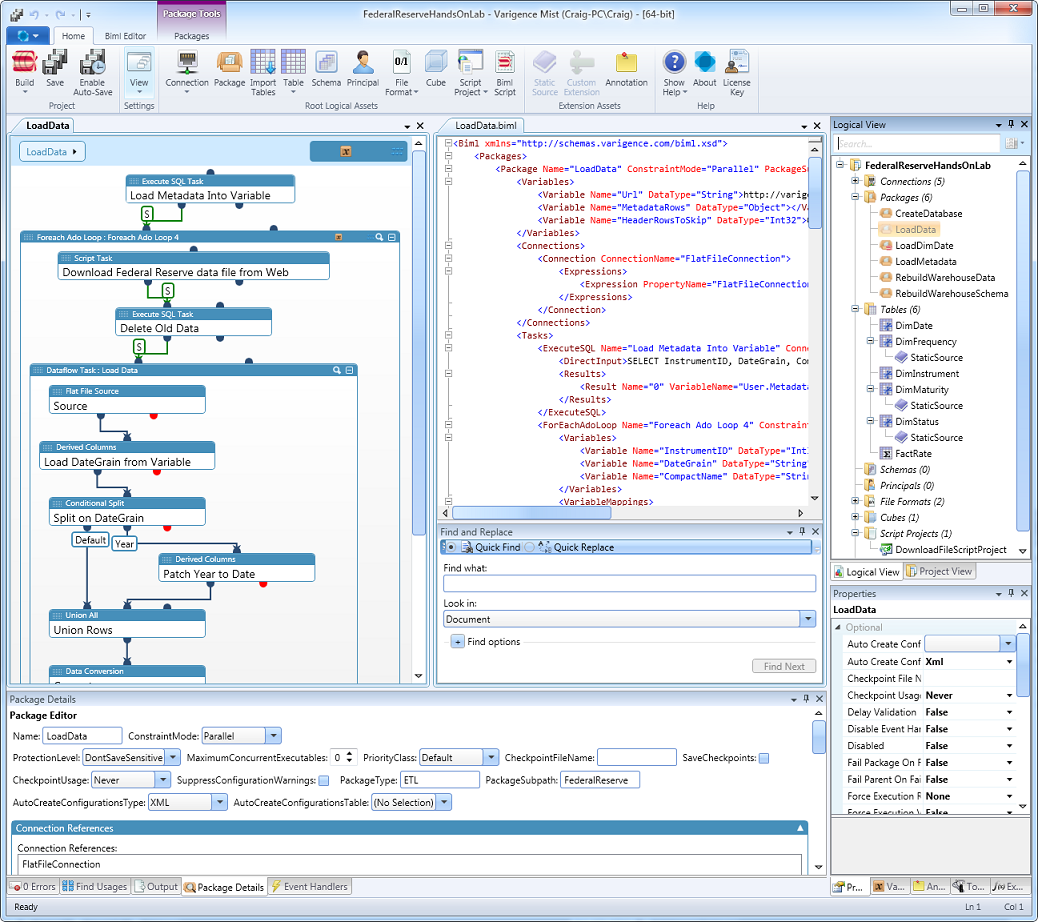The height and width of the screenshot is (922, 1038).
Task: Add a new Principal asset
Action: [x=363, y=69]
